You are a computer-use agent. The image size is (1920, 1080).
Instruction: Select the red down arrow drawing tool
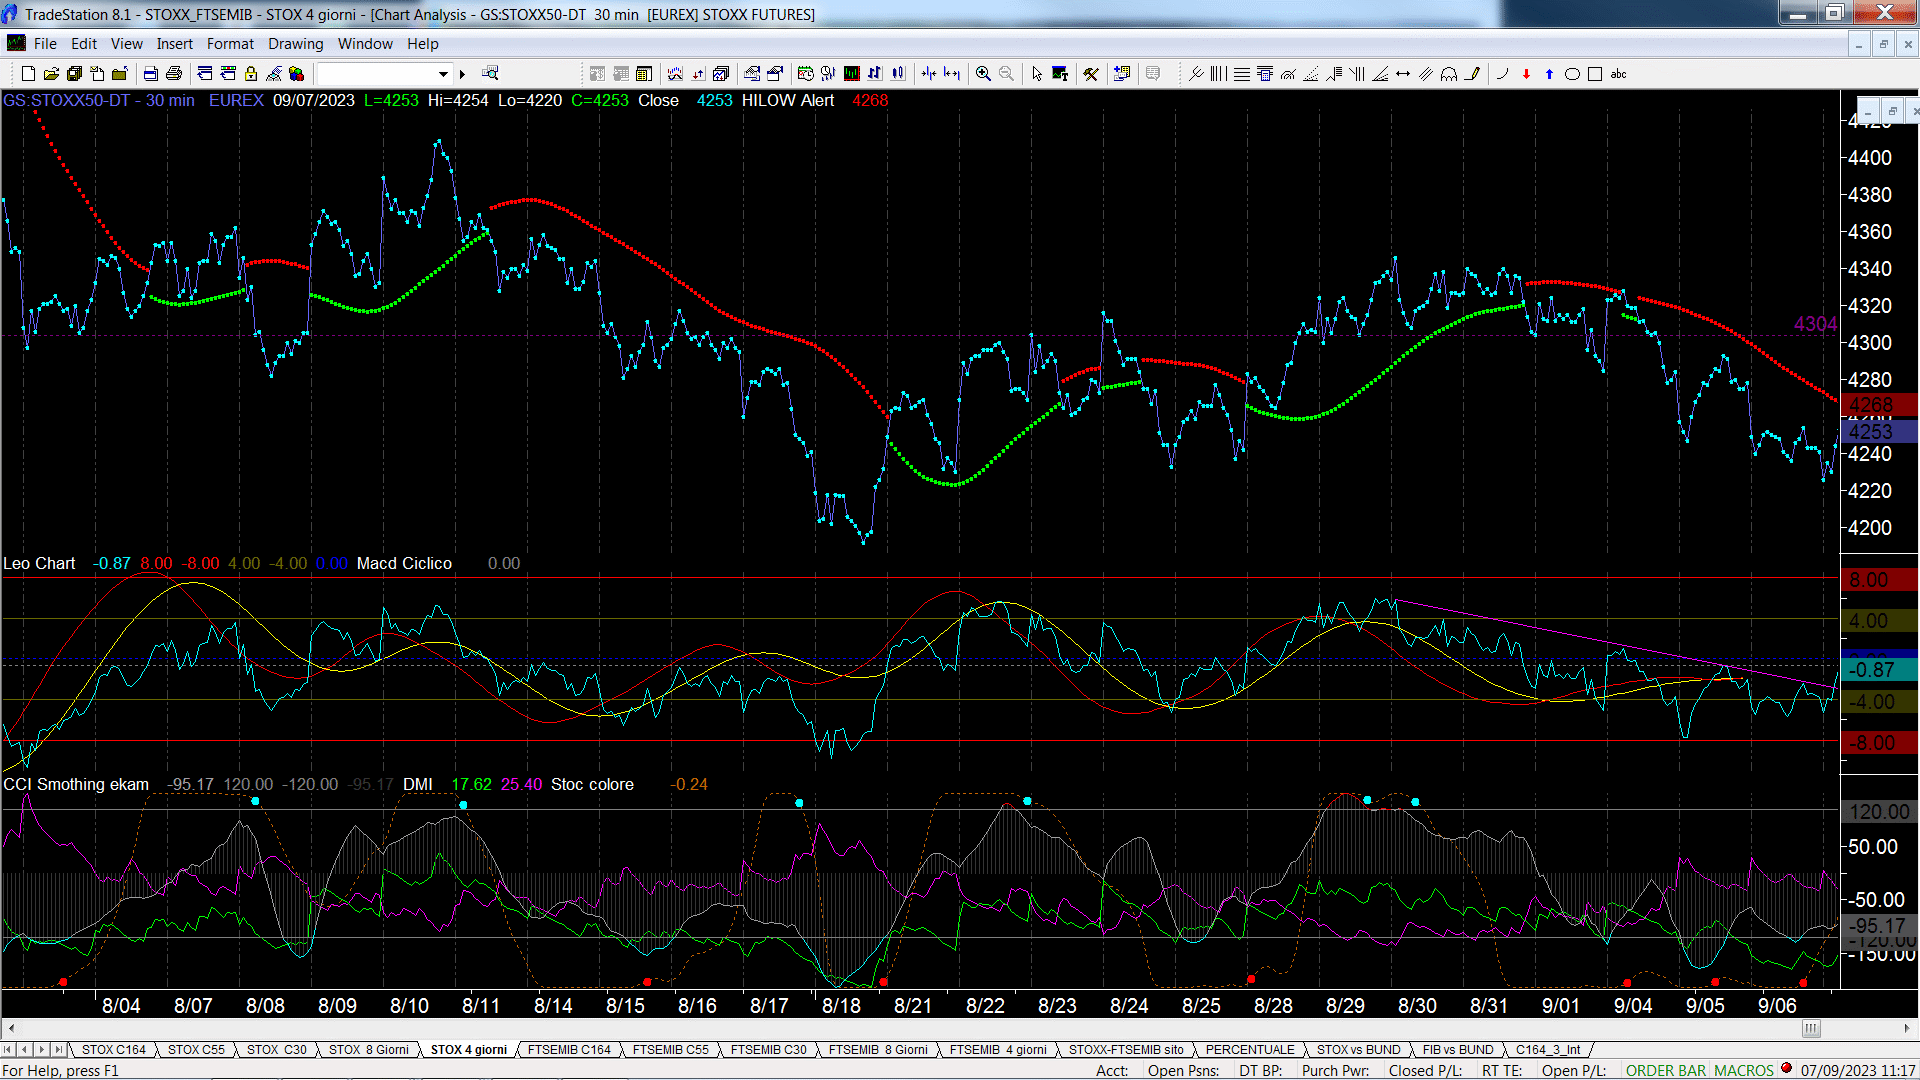(x=1526, y=74)
